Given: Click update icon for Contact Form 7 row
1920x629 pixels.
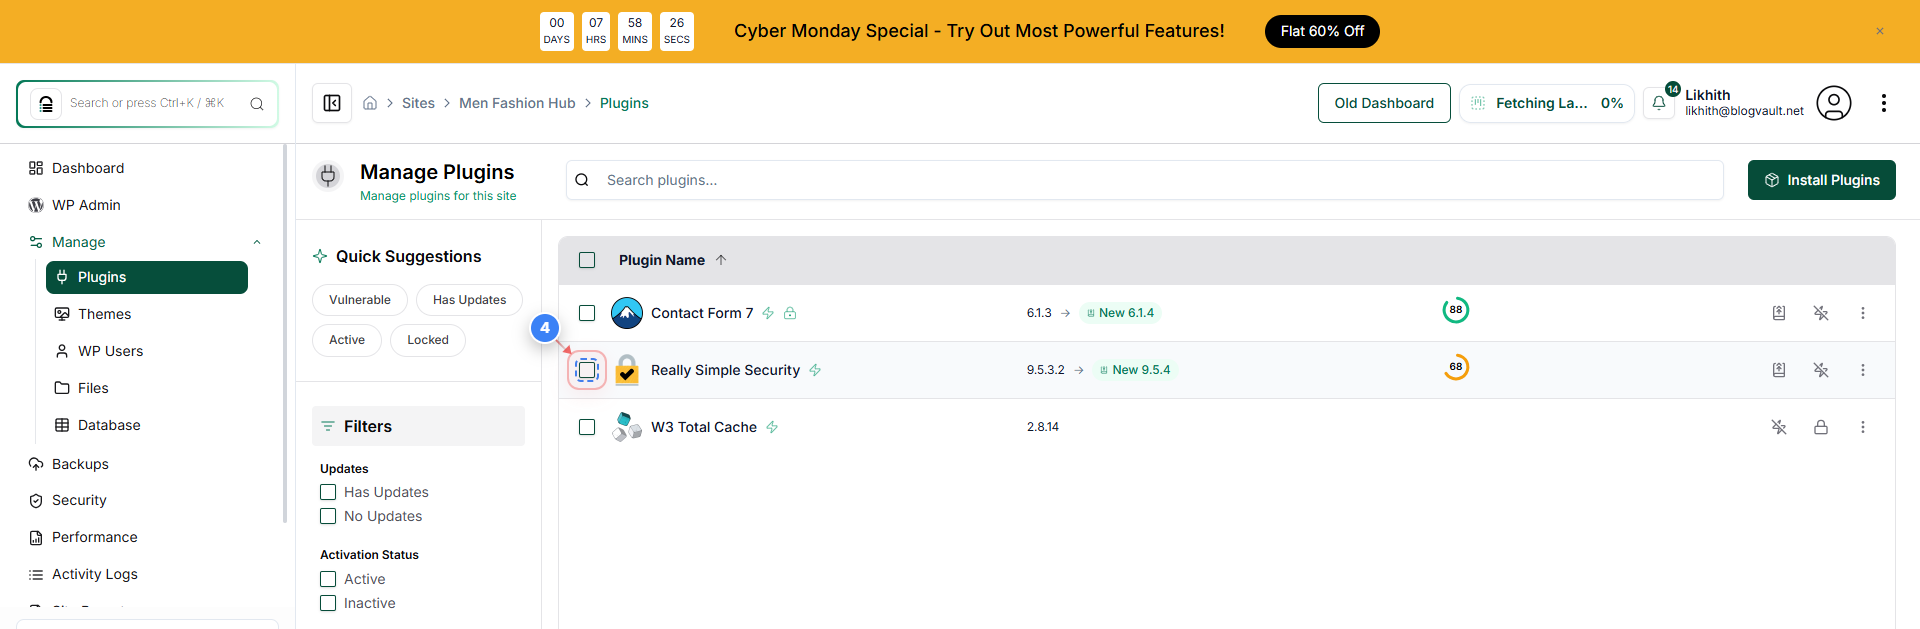Looking at the screenshot, I should pos(1779,313).
